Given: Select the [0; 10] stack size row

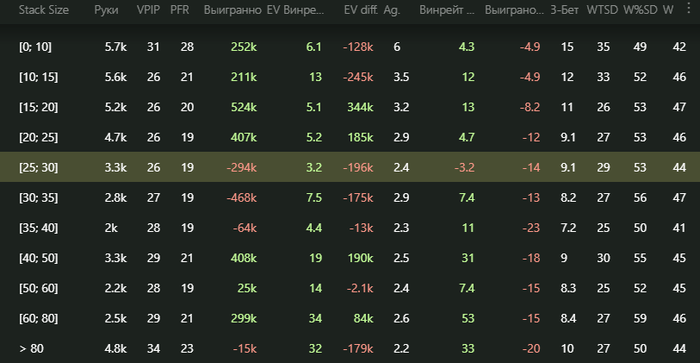Looking at the screenshot, I should pos(350,47).
